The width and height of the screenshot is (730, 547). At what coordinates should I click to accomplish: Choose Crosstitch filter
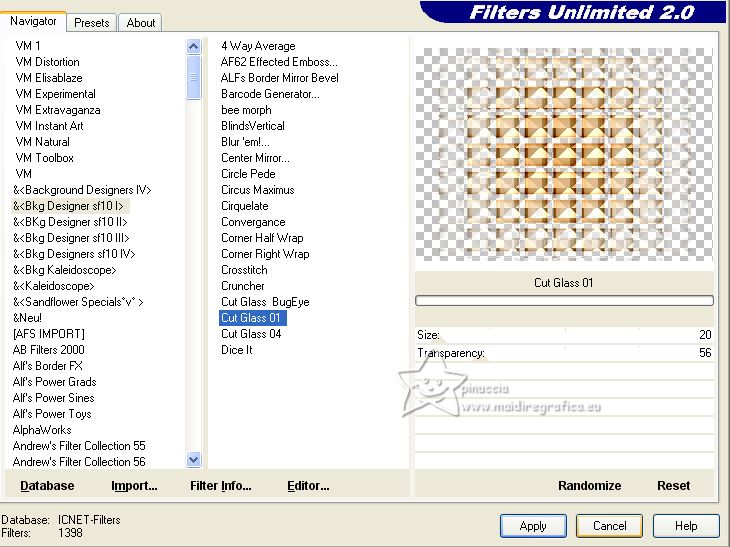(244, 270)
